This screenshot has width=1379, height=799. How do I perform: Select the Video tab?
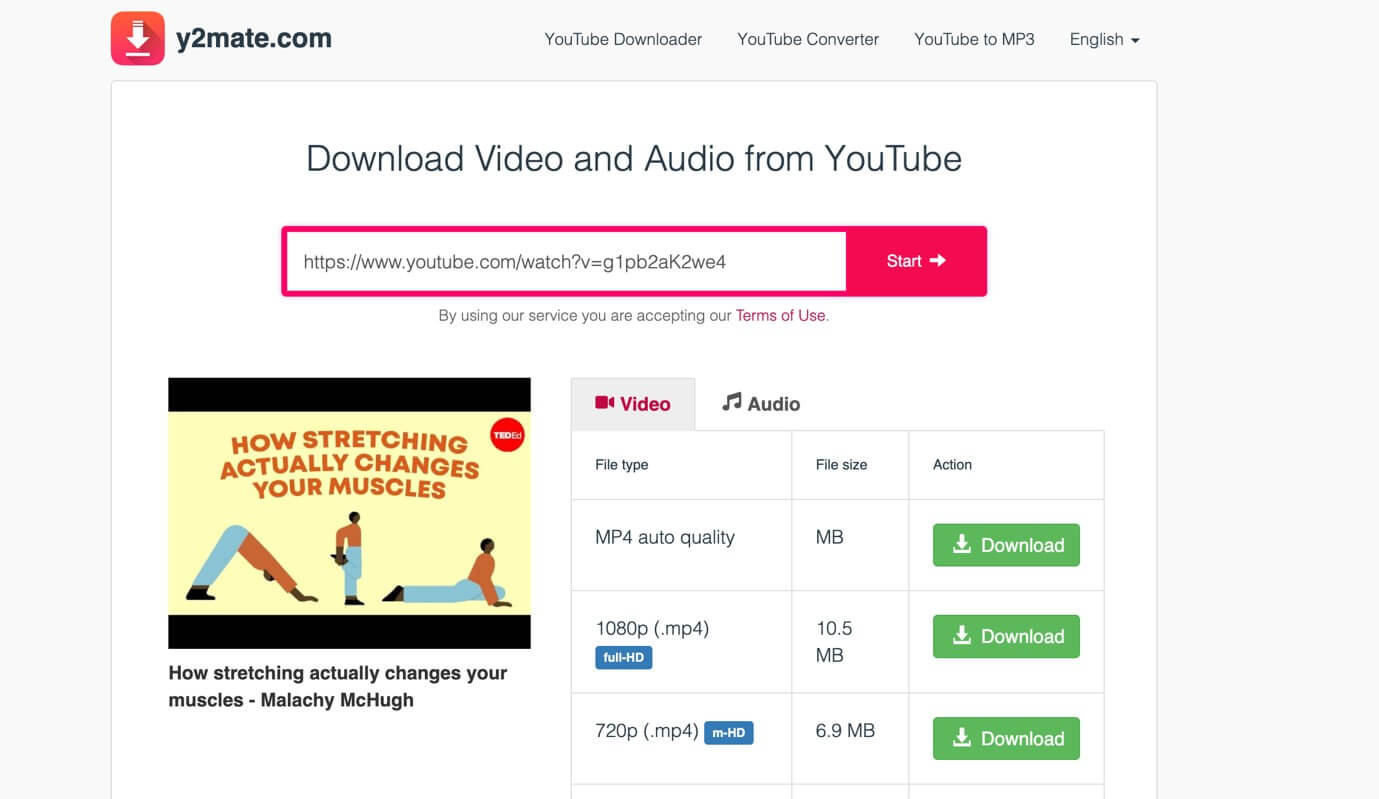pos(633,404)
